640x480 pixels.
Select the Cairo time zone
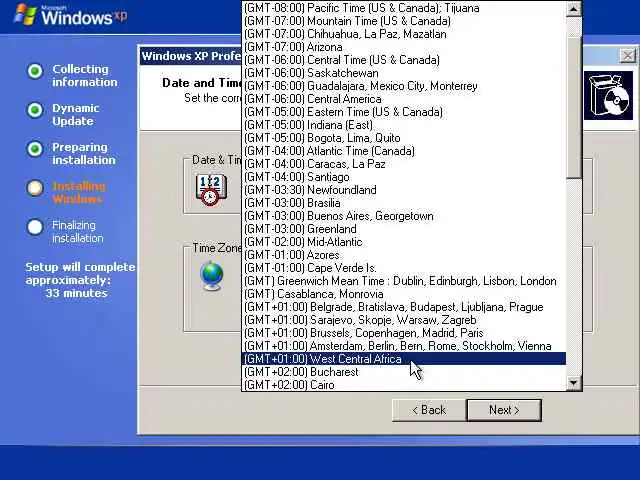404,385
